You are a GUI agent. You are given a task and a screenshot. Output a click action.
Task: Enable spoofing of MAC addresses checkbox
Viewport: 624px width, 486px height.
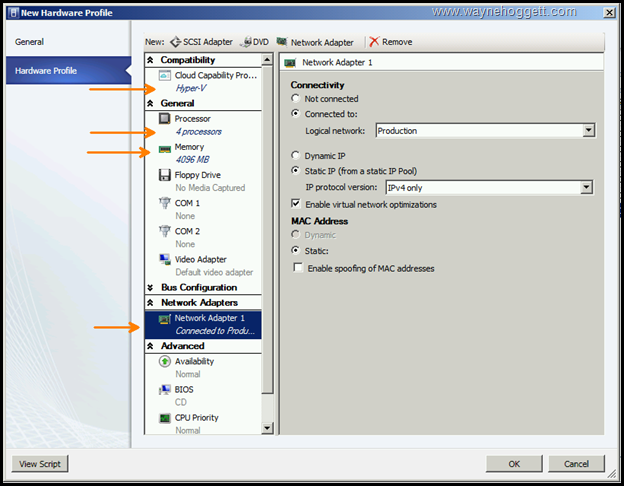298,267
